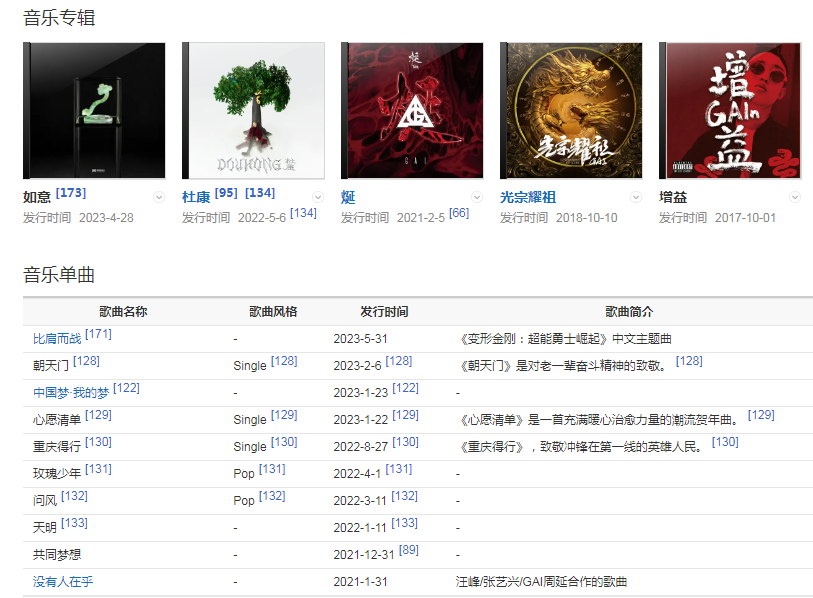Expand details arrow for 光宗耀祖 album
The image size is (813, 598).
(636, 197)
